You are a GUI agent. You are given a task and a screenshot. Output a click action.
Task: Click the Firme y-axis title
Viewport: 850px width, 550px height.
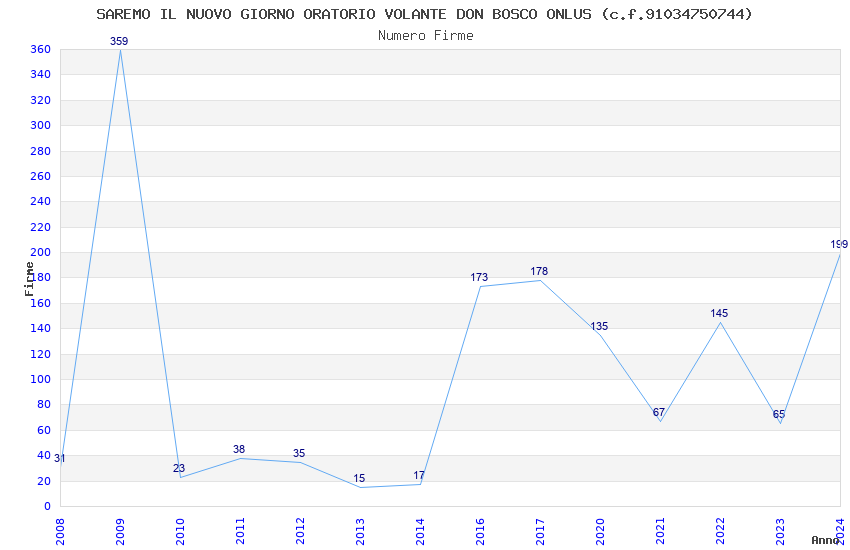click(29, 279)
